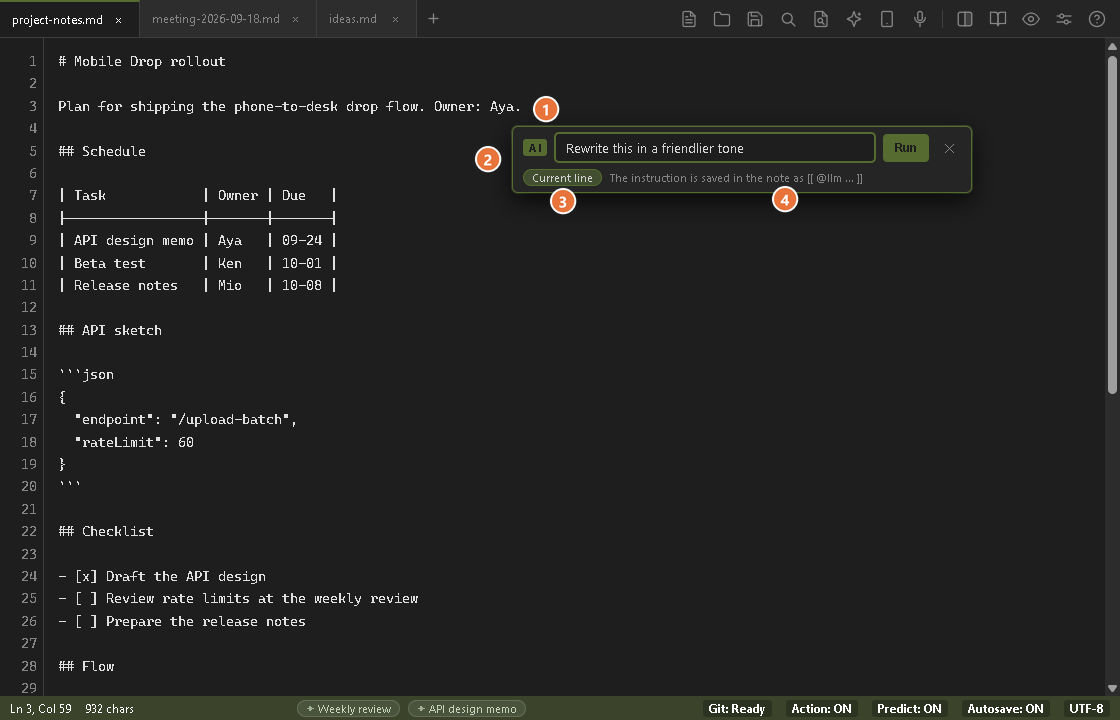This screenshot has height=720, width=1120.
Task: Dismiss the AI prompt popup
Action: (x=949, y=149)
